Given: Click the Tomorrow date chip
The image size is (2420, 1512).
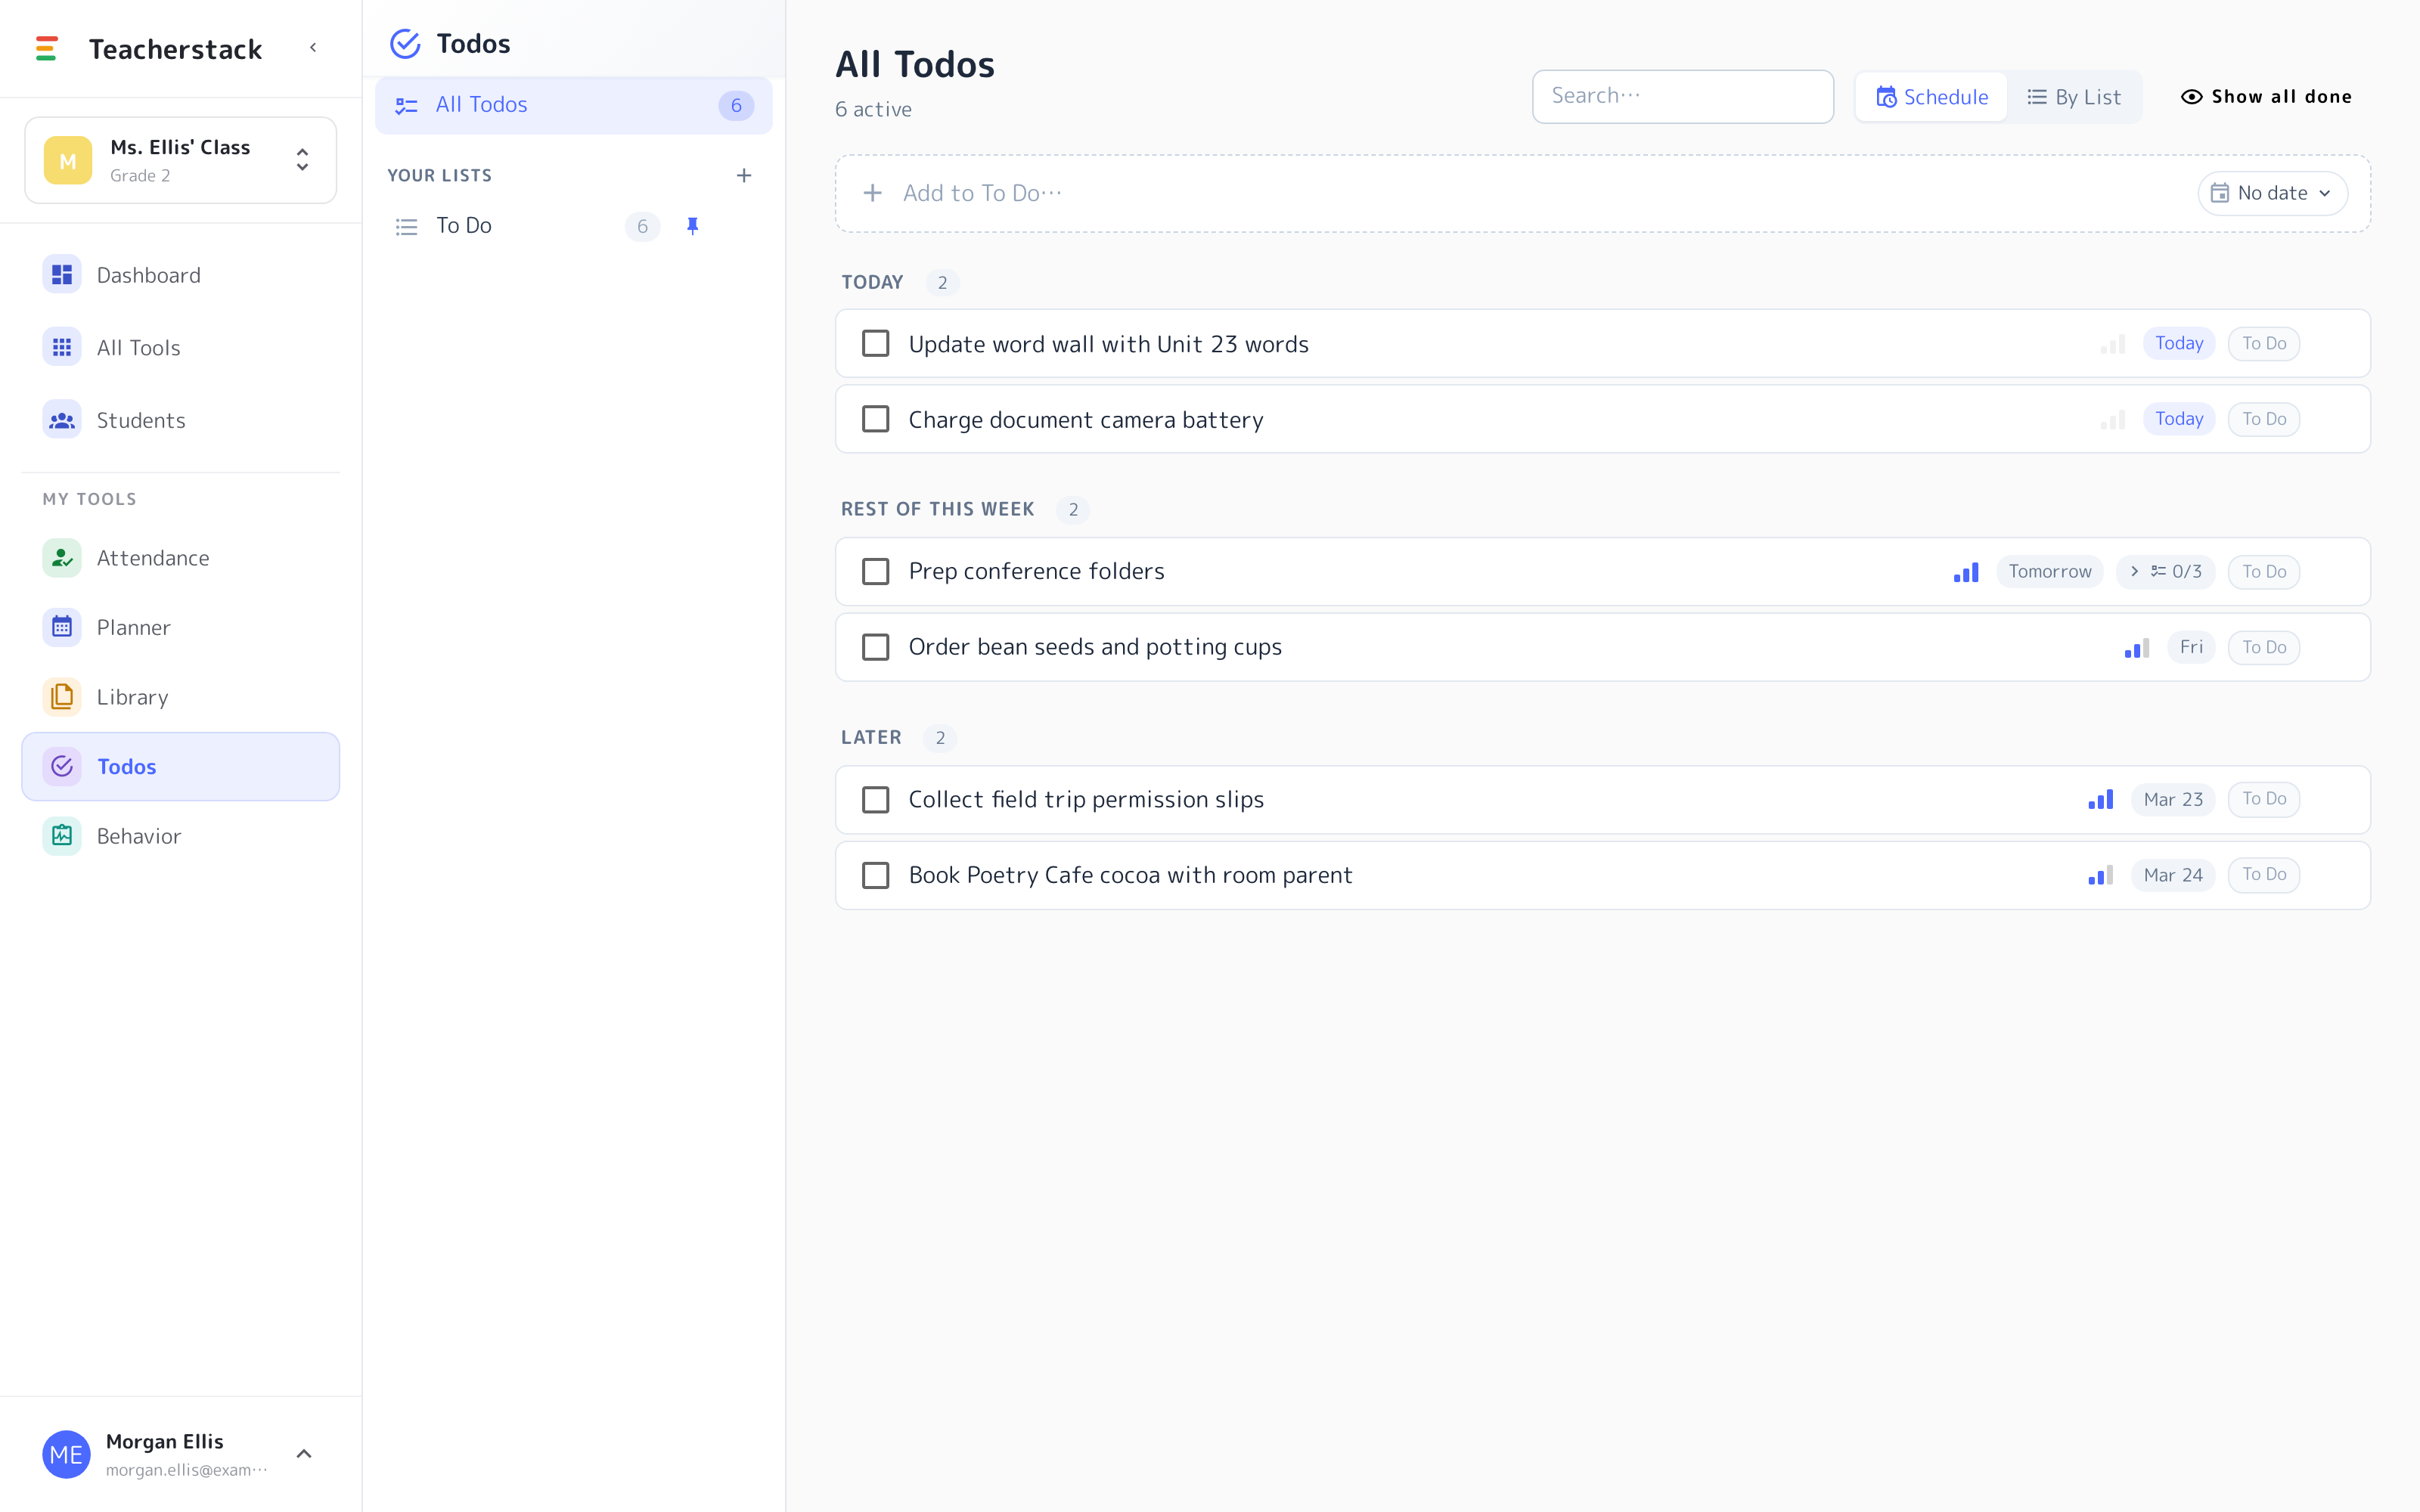Looking at the screenshot, I should [2049, 572].
